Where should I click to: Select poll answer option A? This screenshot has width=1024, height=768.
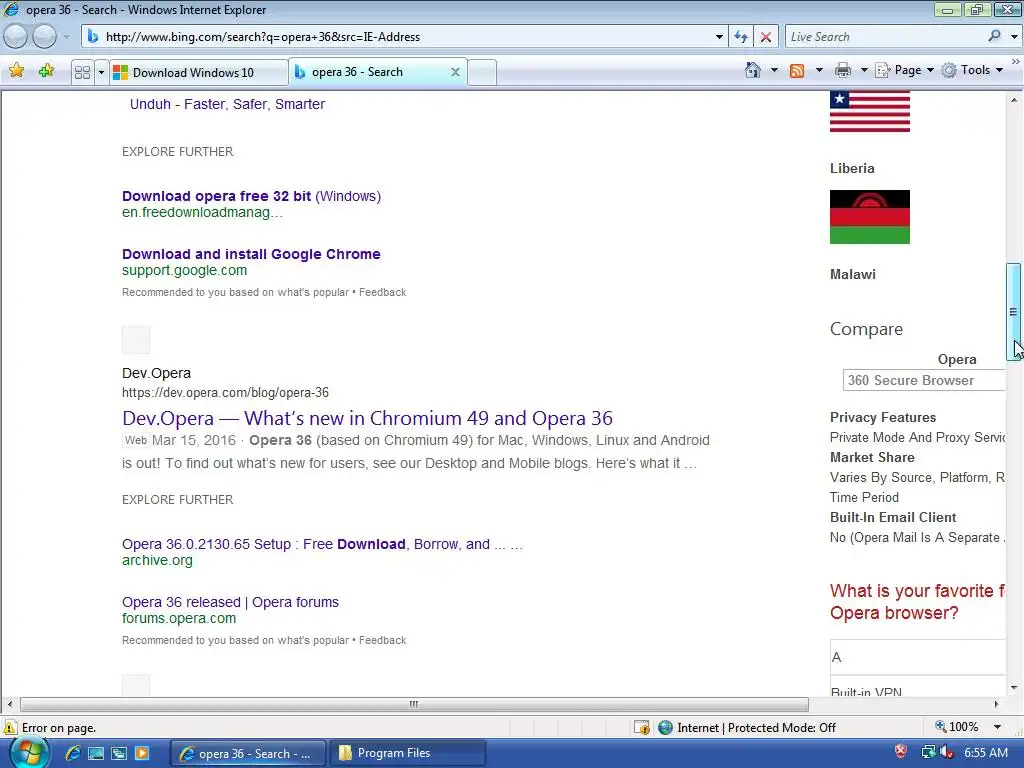click(918, 657)
